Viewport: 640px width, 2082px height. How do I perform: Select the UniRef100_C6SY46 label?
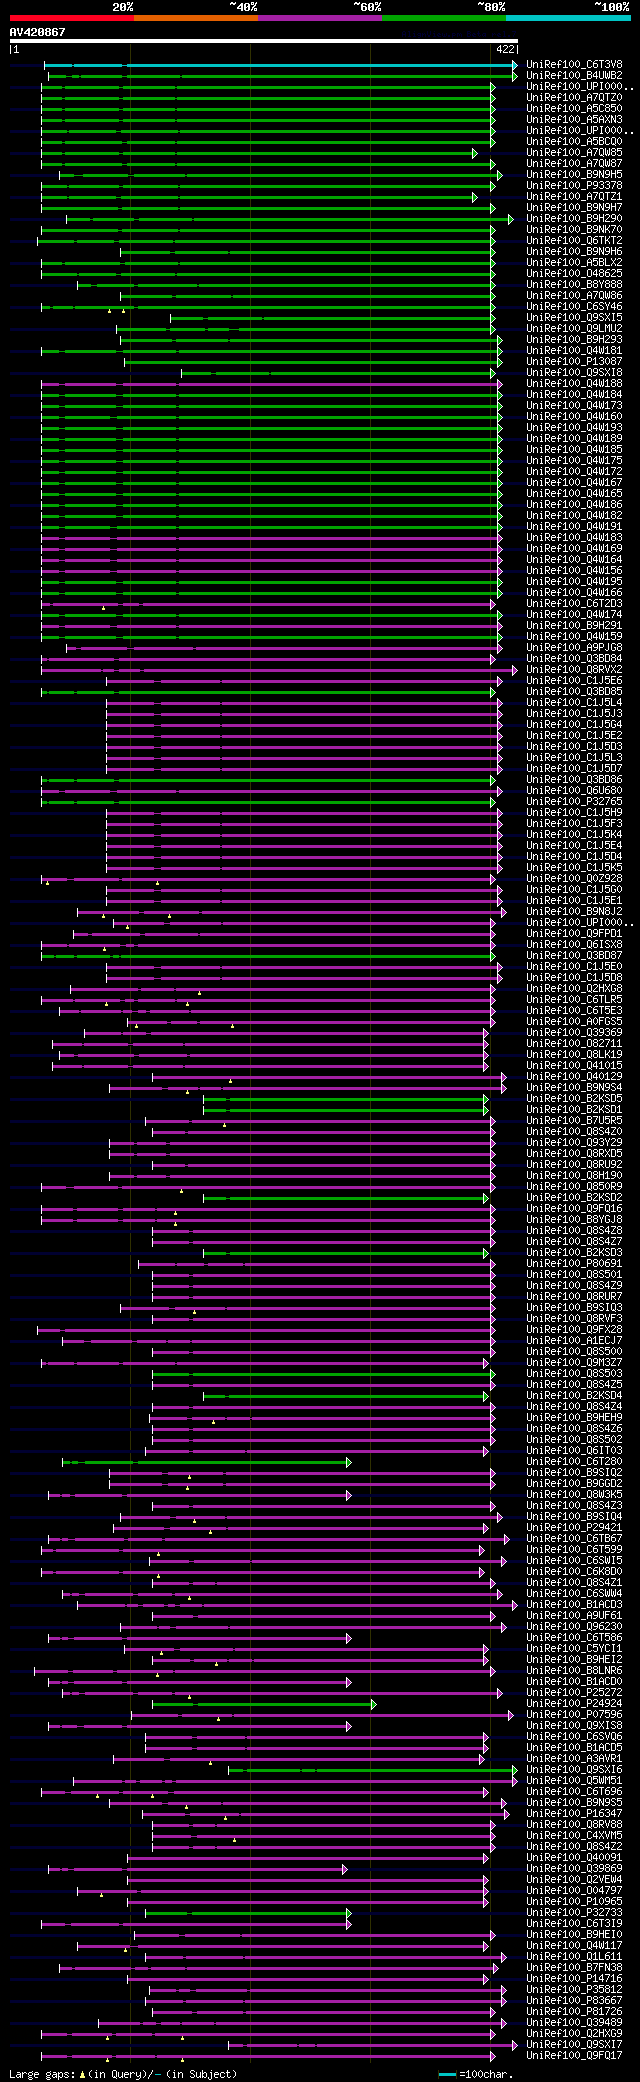(x=574, y=307)
